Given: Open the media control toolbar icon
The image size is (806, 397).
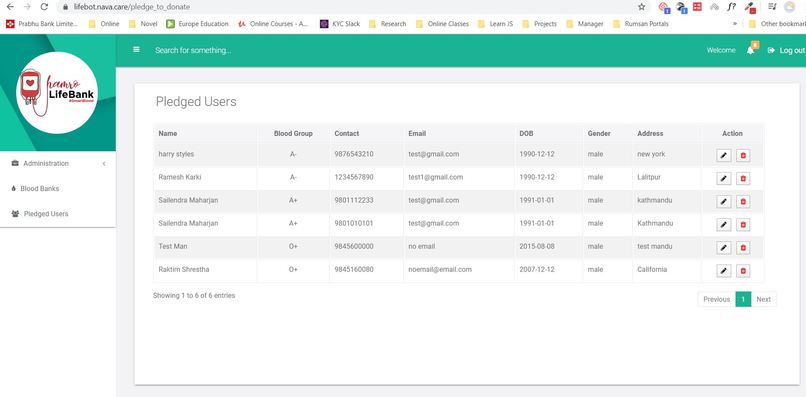Looking at the screenshot, I should [772, 7].
